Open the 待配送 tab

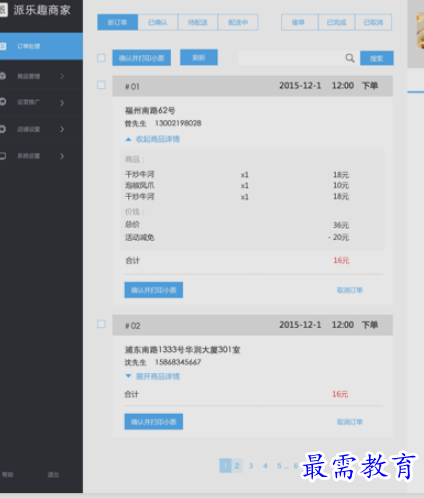tap(198, 22)
